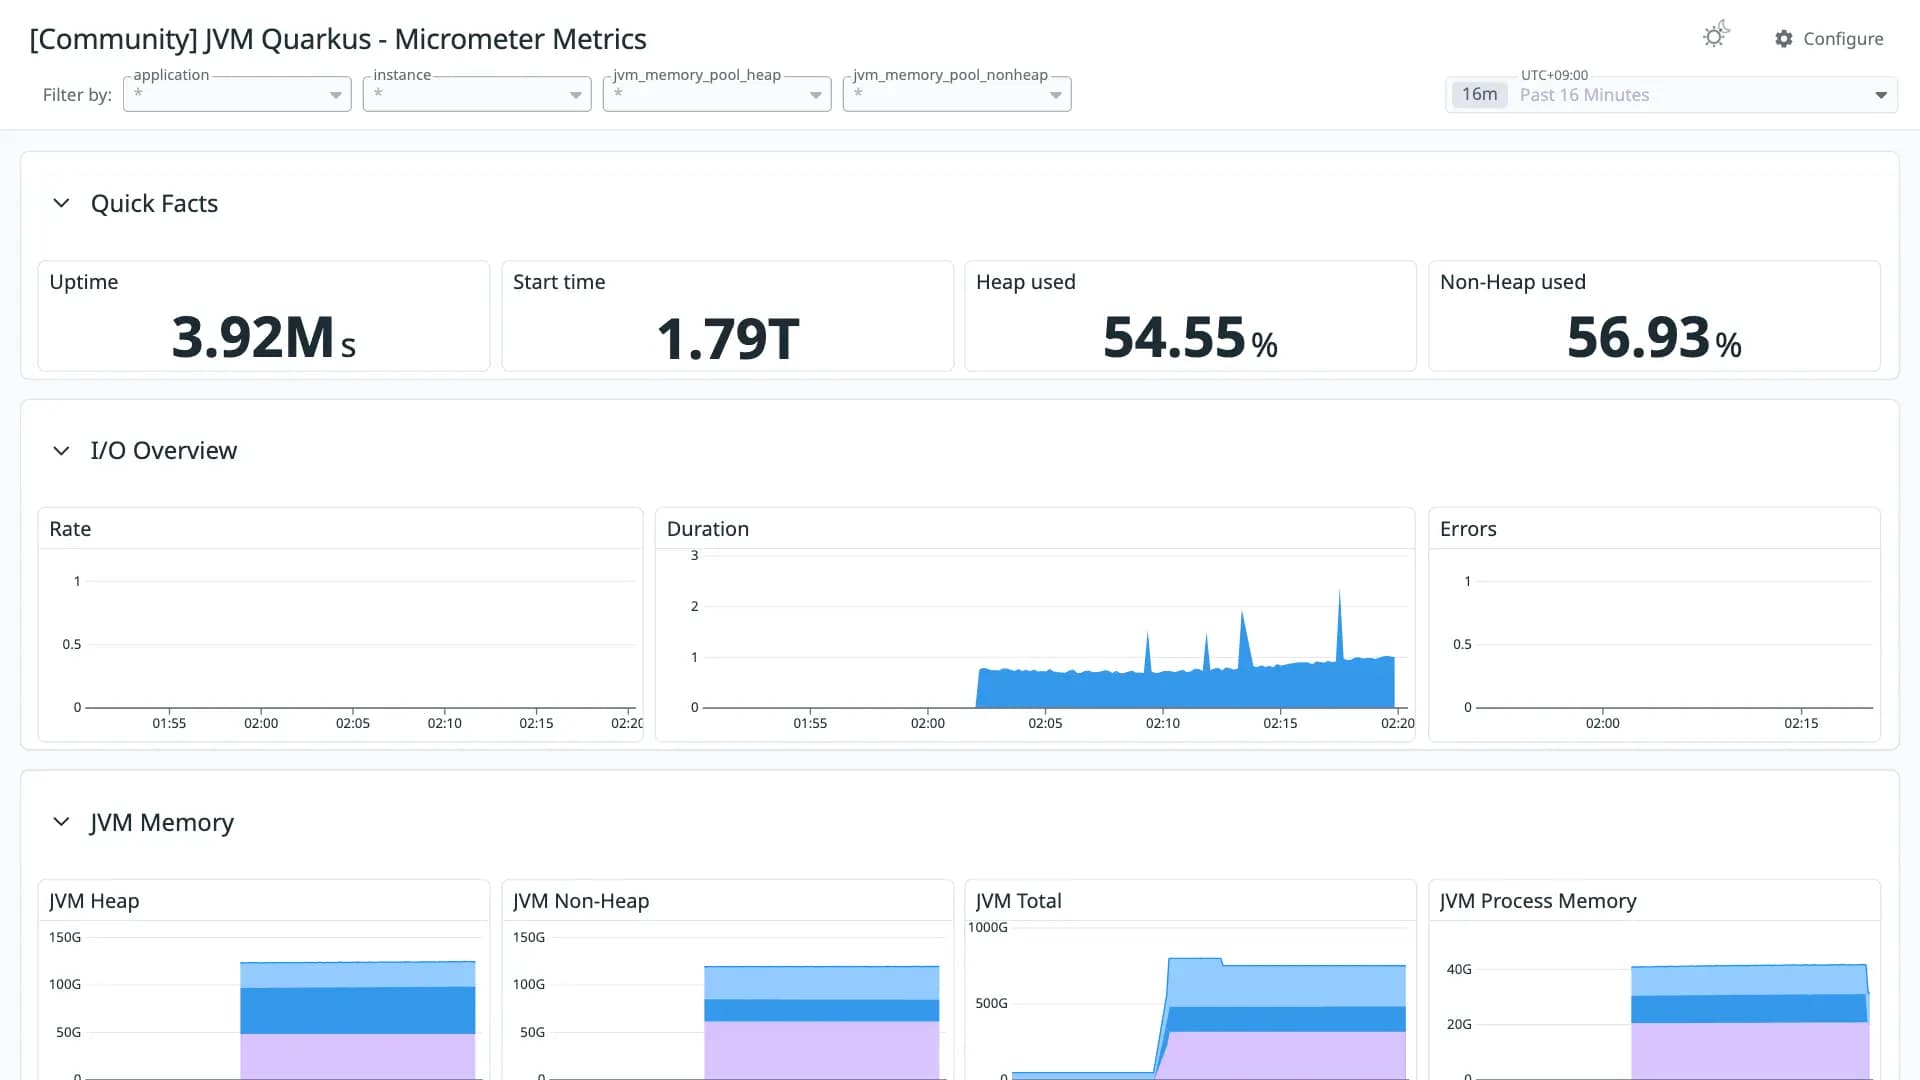Viewport: 1920px width, 1080px height.
Task: Click the JVM Memory section title
Action: 162,822
